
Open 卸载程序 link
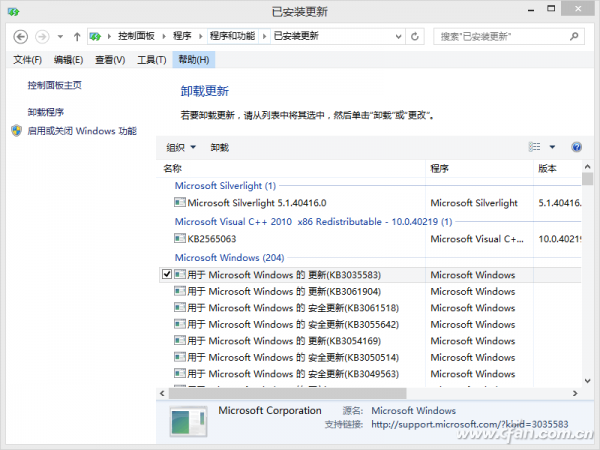(46, 112)
